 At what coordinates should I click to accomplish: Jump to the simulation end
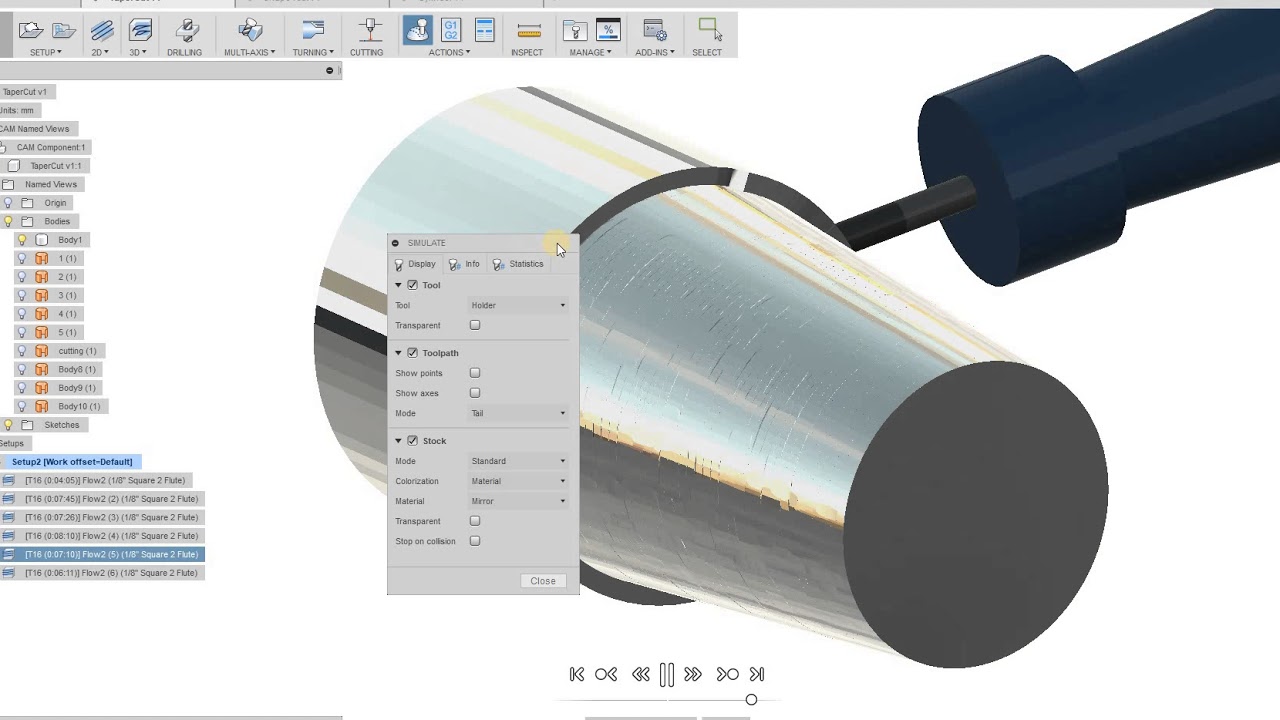(757, 675)
